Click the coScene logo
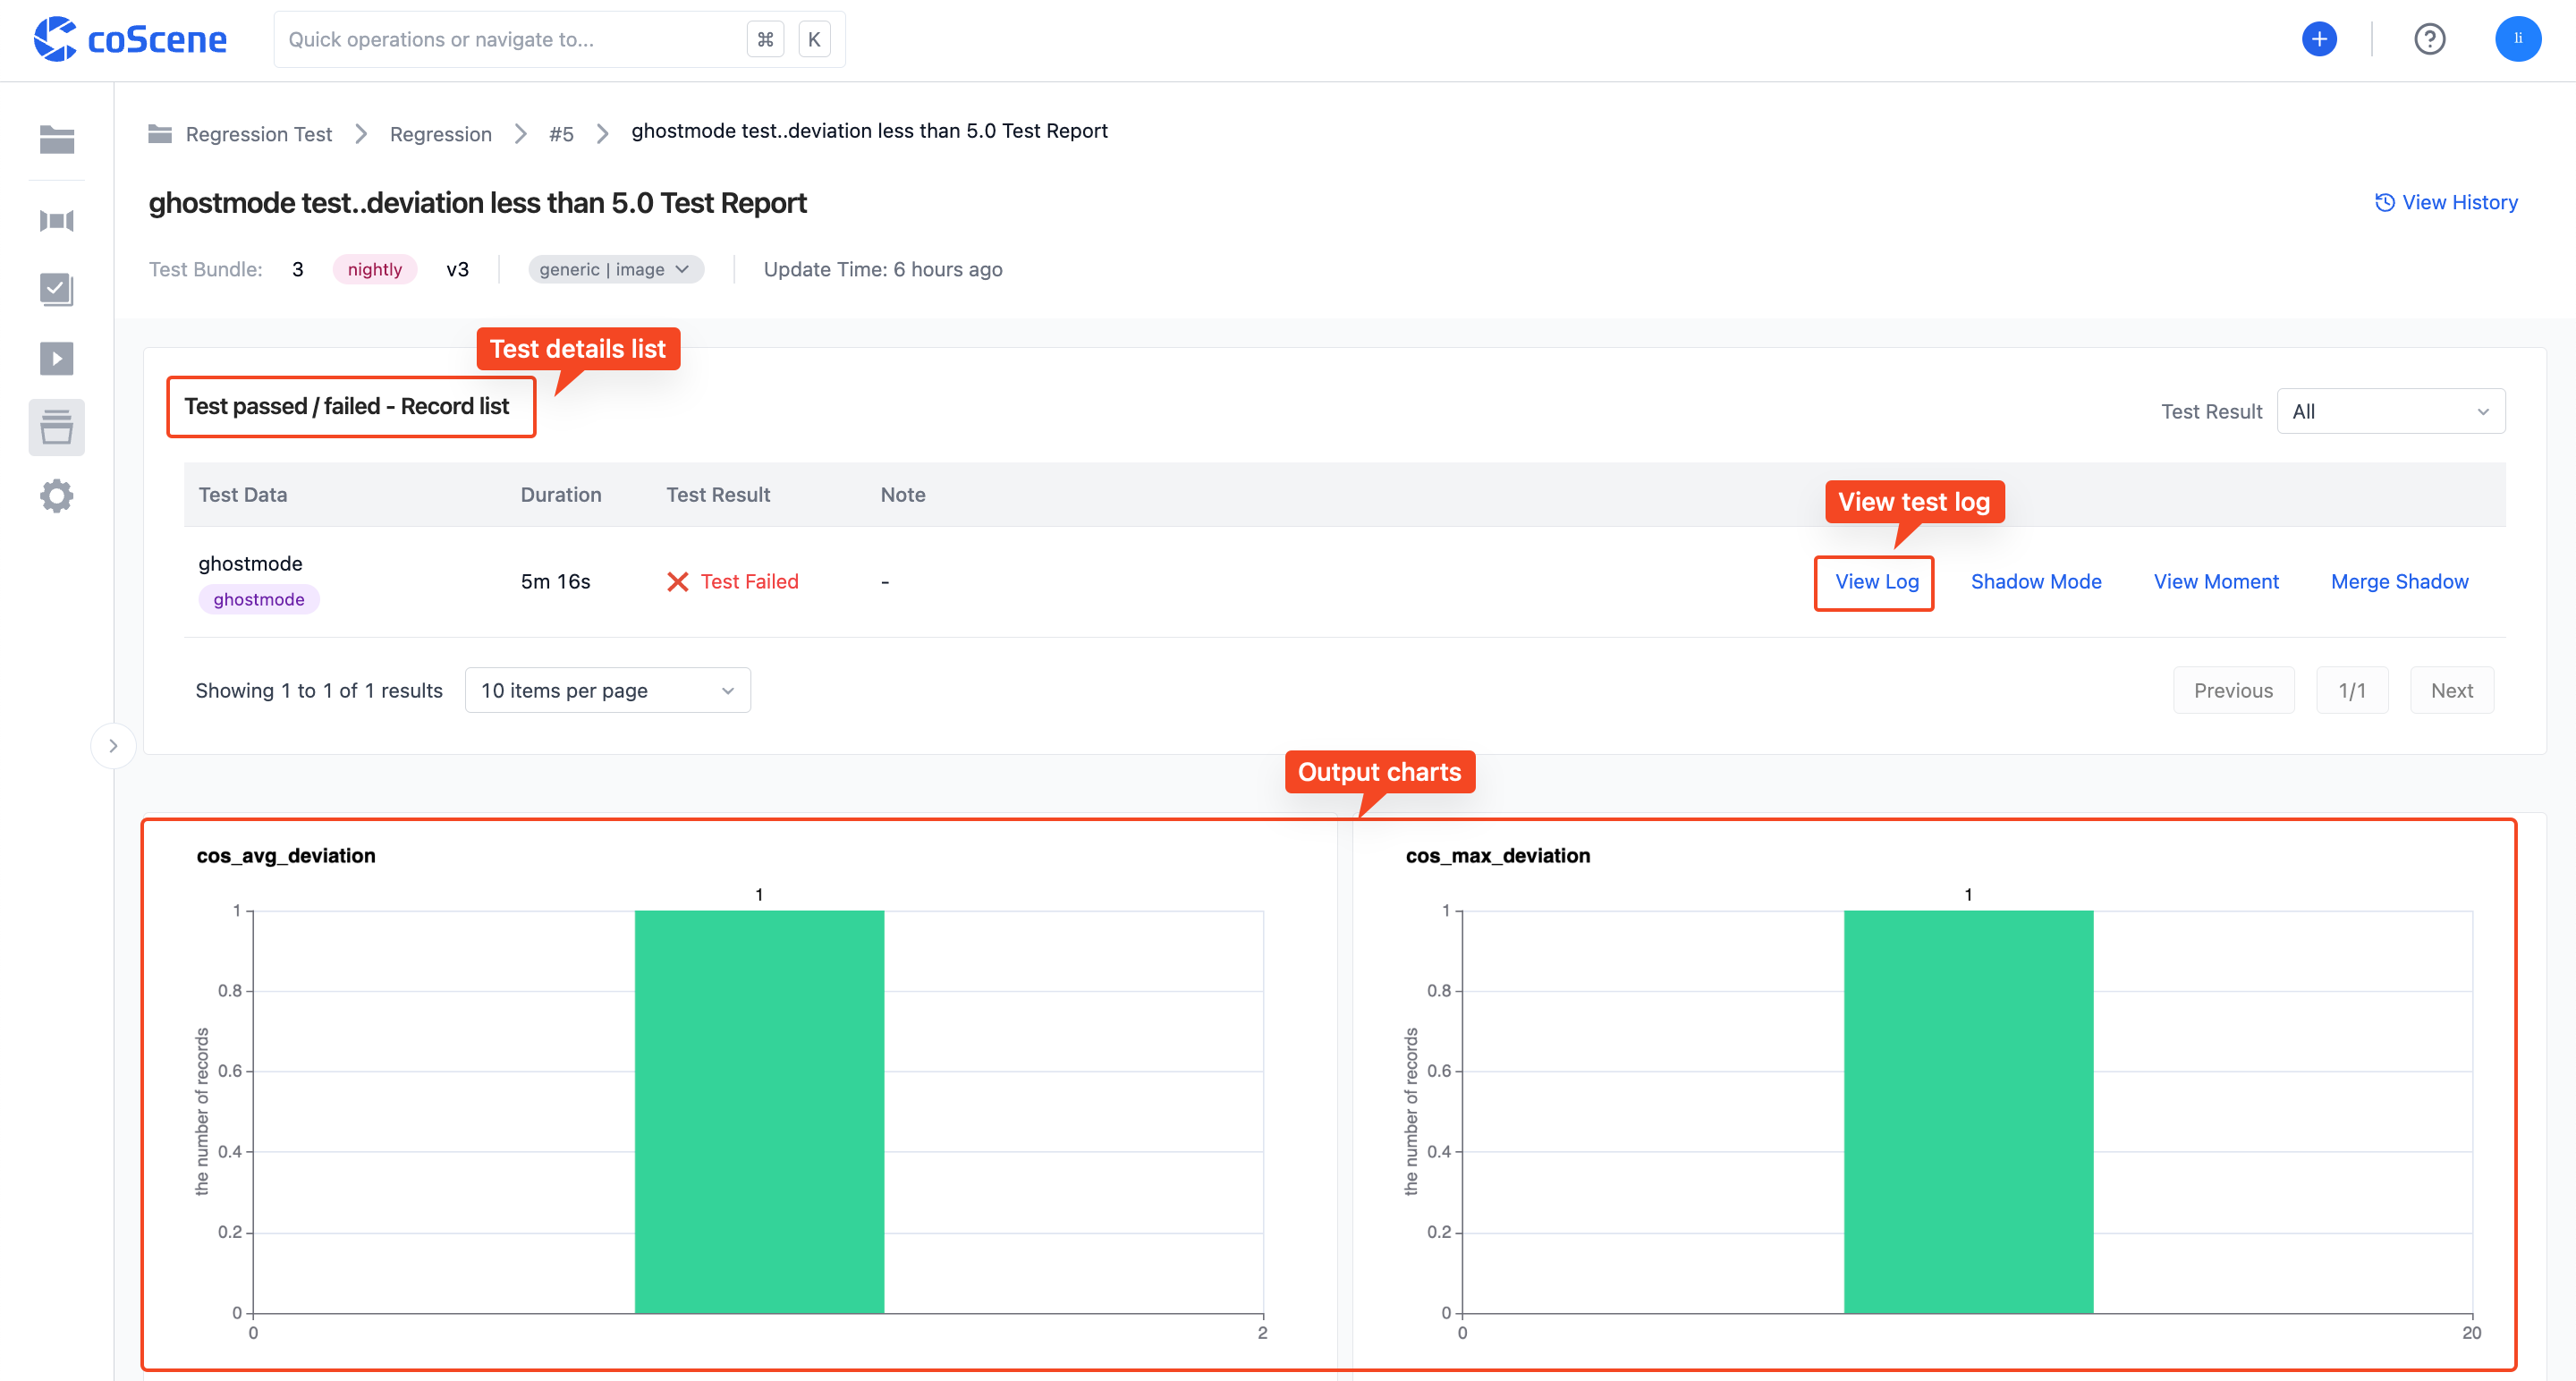The image size is (2576, 1381). coord(130,40)
